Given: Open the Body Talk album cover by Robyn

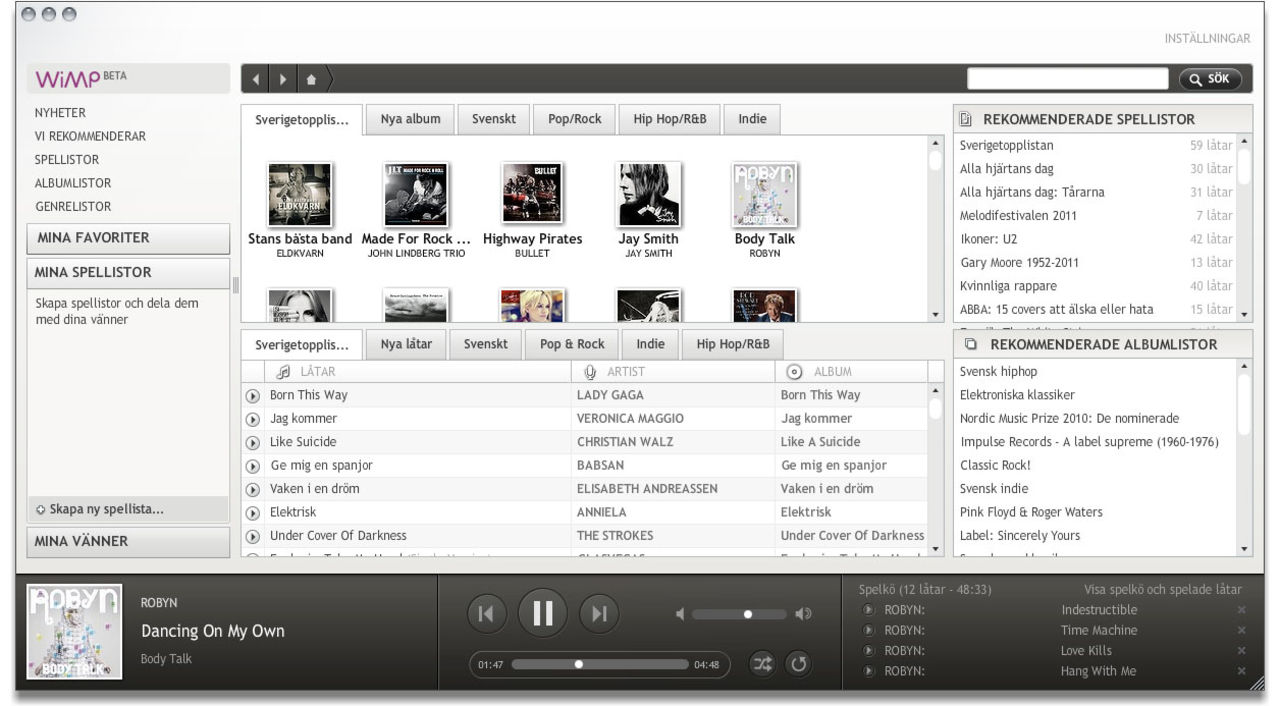Looking at the screenshot, I should 764,194.
